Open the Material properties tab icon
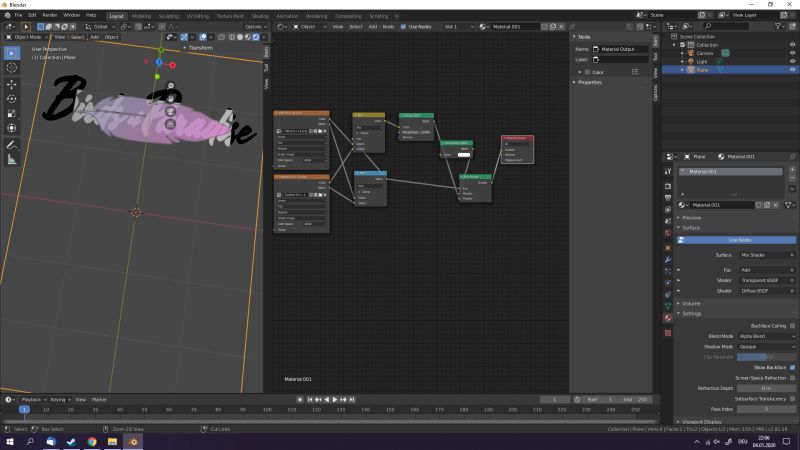The width and height of the screenshot is (800, 450). 668,318
